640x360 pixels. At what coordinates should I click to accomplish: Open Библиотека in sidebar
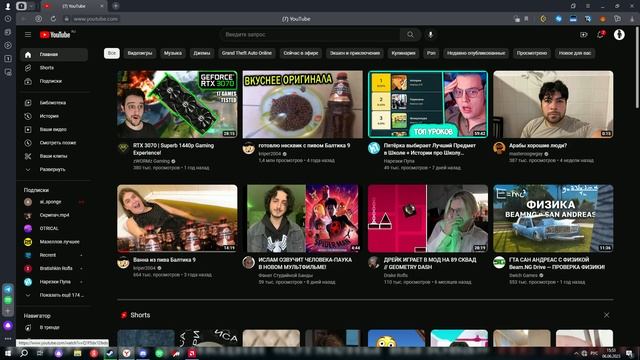pos(54,103)
